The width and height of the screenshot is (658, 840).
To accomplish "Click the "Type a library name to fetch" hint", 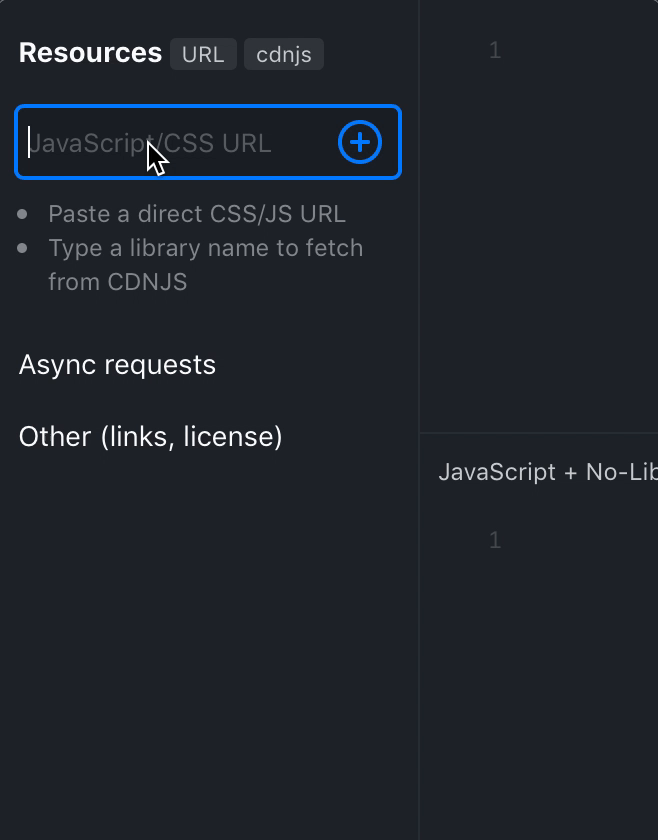I will coord(206,248).
